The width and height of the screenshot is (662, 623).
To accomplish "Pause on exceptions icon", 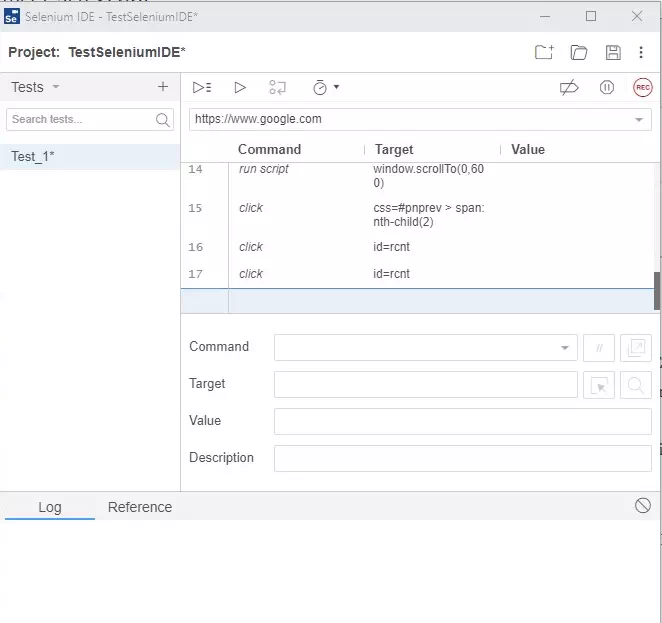I will tap(607, 87).
